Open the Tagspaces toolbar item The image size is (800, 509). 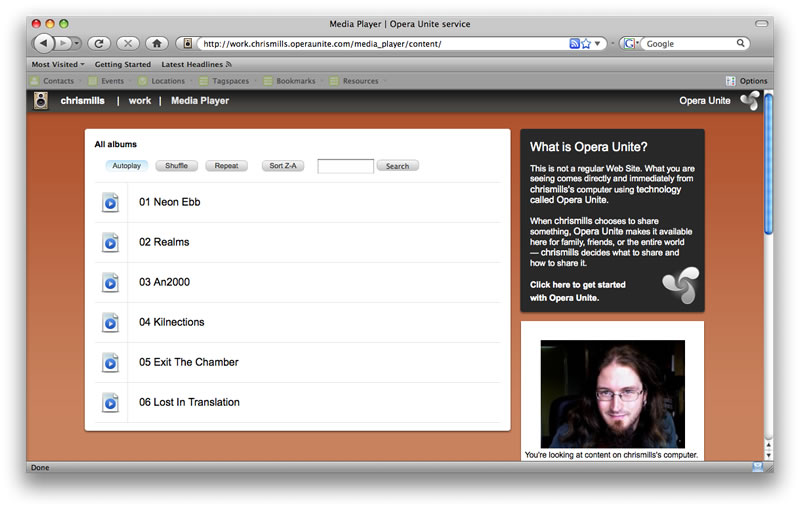(x=224, y=81)
